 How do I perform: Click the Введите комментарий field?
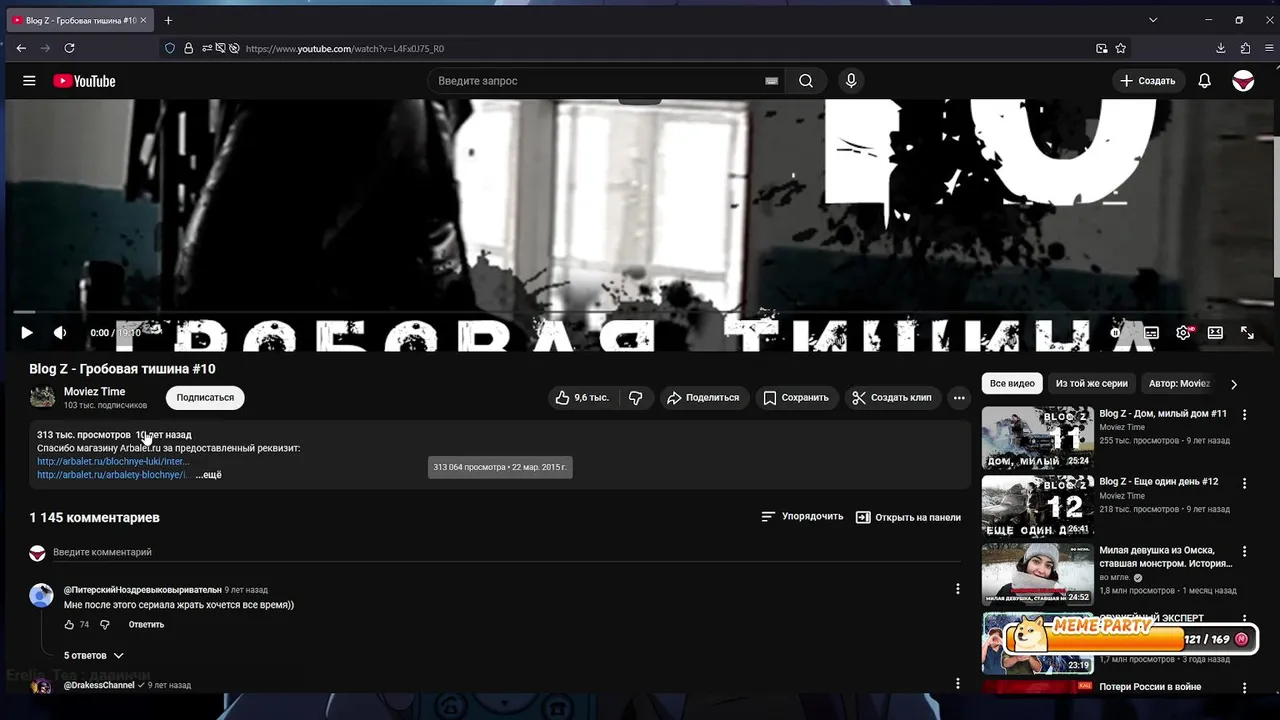[x=506, y=552]
